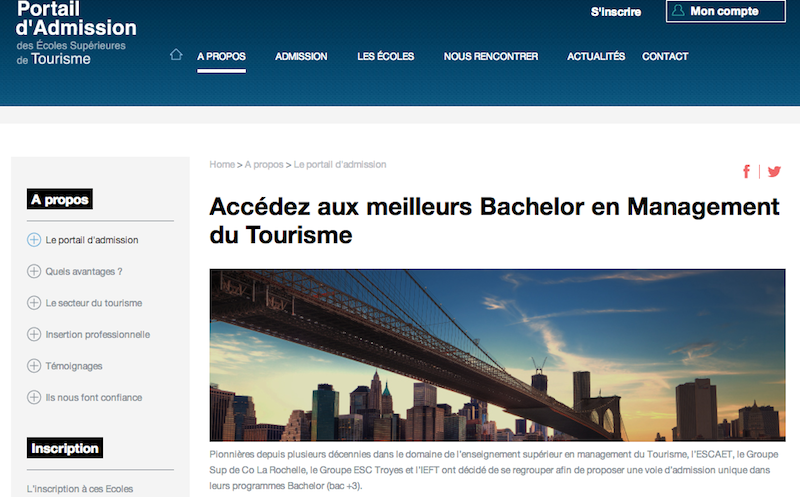Expand plus icon beside Le secteur du tourisme
Viewport: 800px width, 497px height.
click(34, 303)
